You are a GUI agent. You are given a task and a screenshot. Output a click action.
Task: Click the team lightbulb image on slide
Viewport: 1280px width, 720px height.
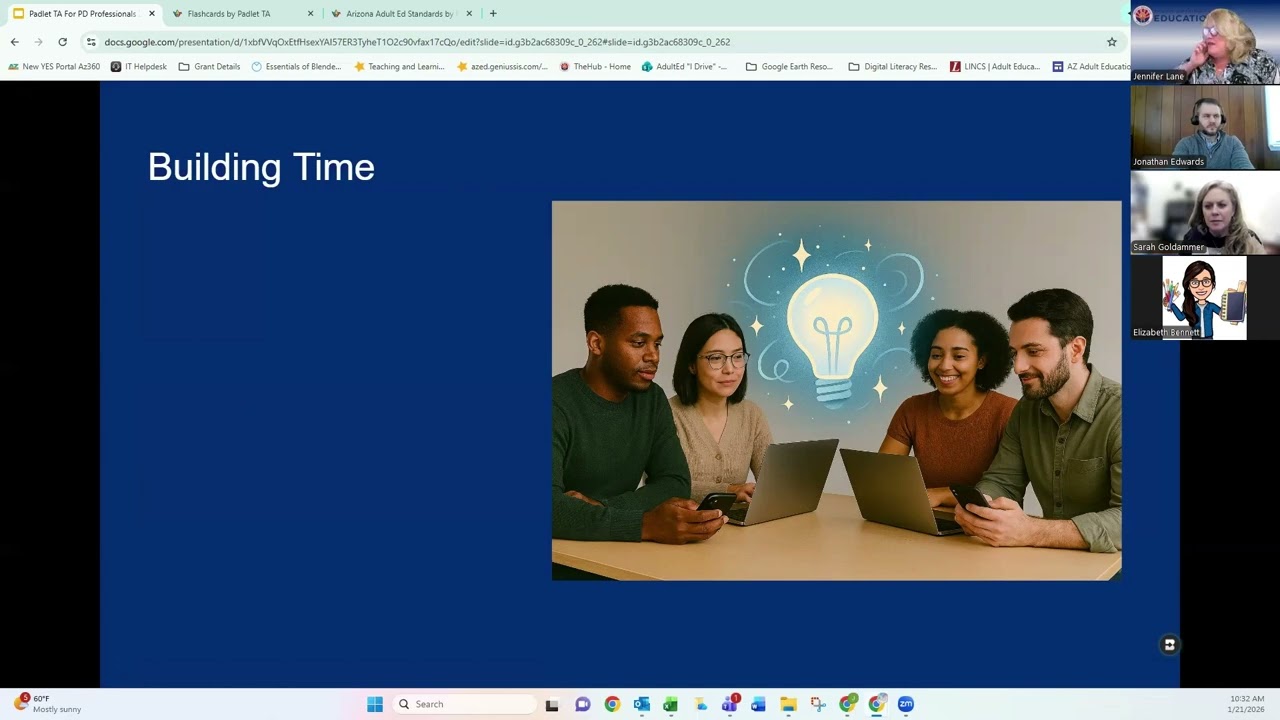836,390
